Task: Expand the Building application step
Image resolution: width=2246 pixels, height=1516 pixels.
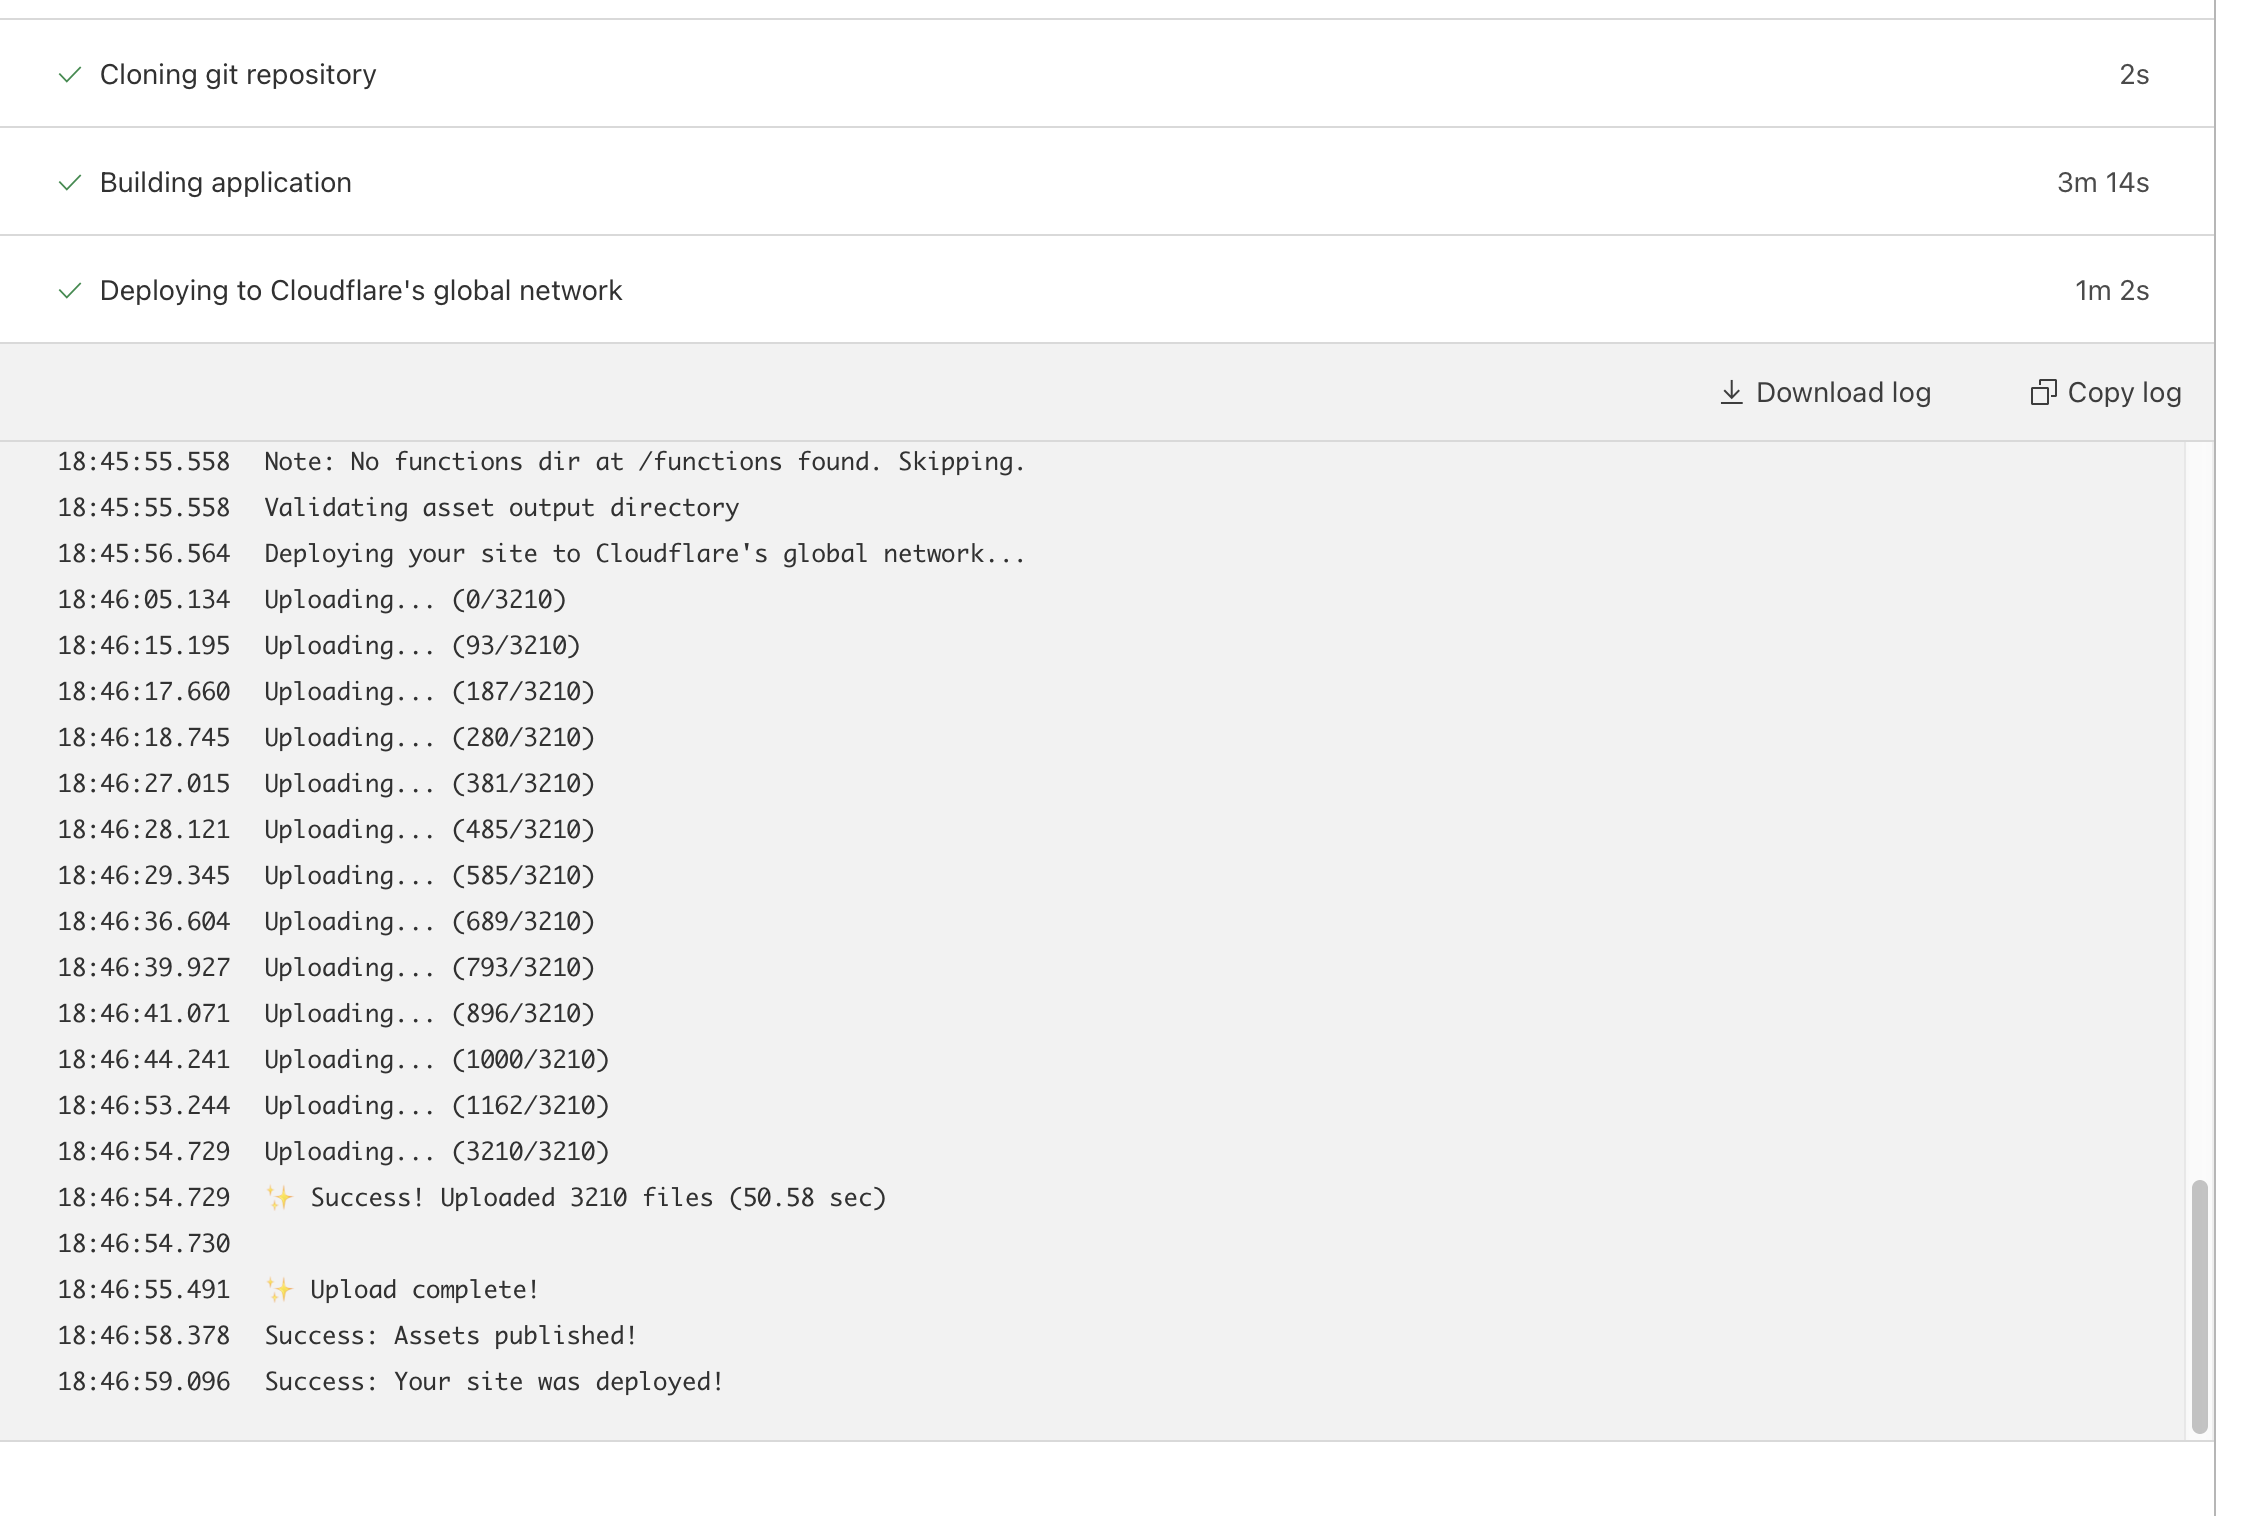Action: 226,183
